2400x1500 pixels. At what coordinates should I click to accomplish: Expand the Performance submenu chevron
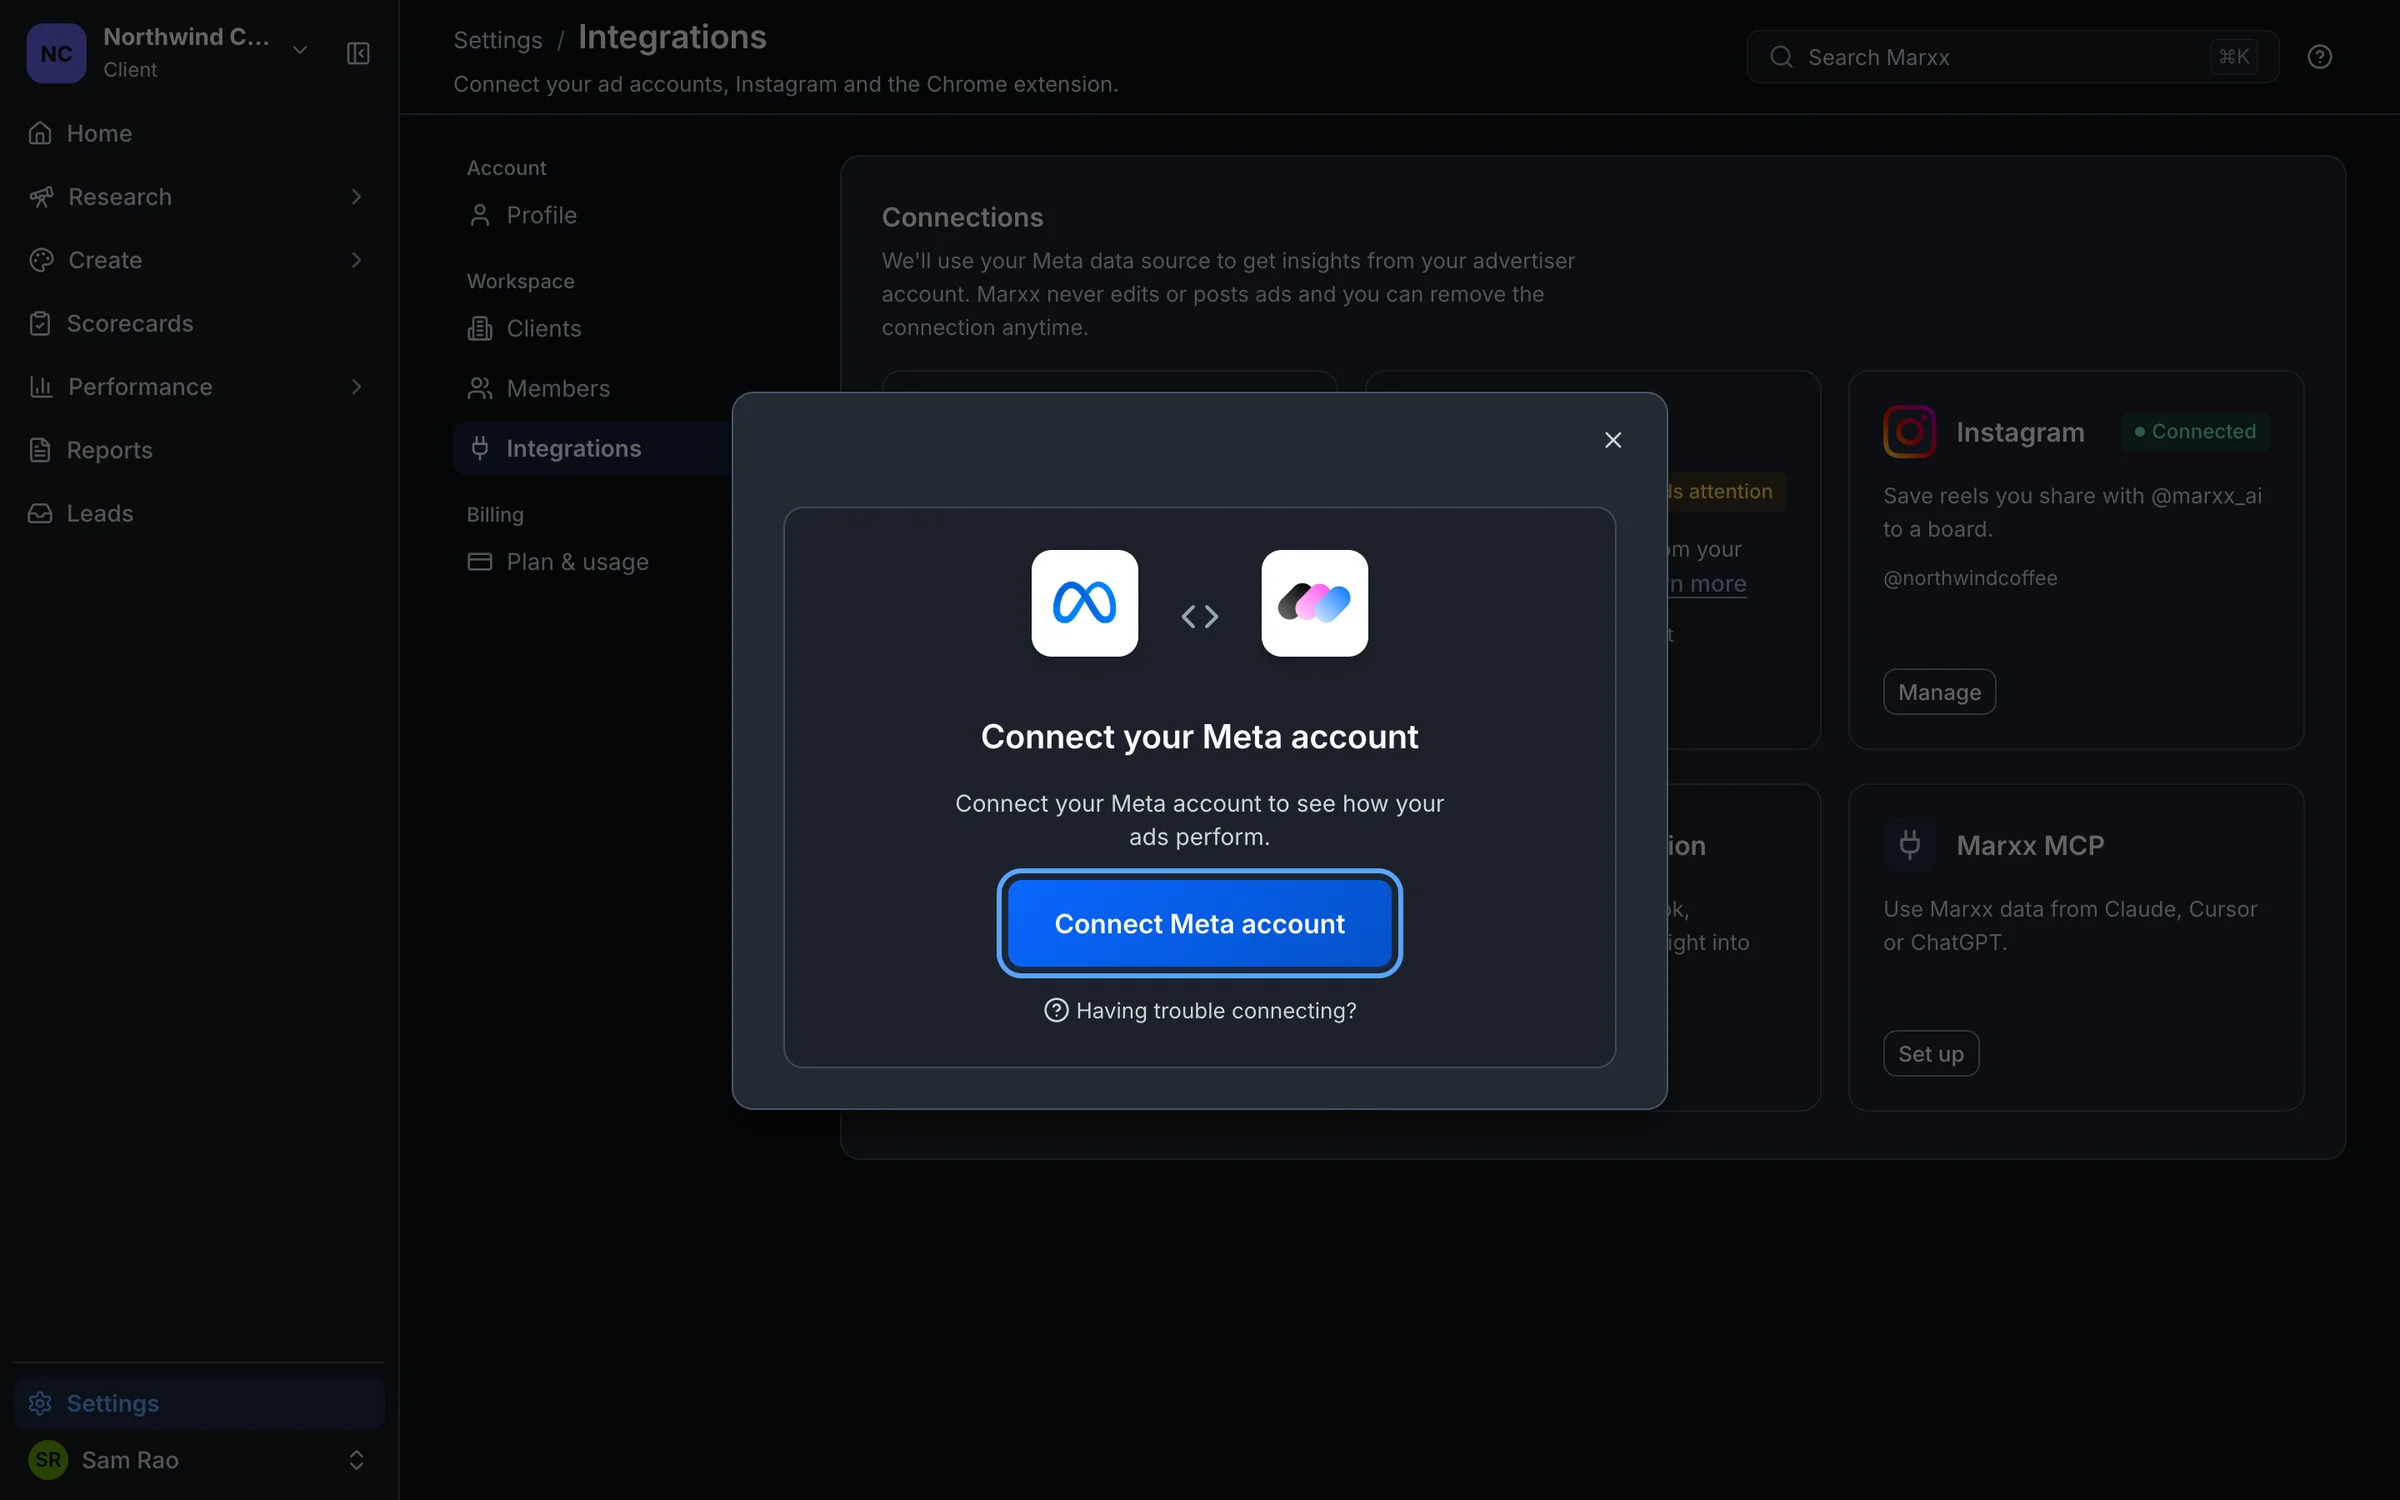[x=356, y=387]
